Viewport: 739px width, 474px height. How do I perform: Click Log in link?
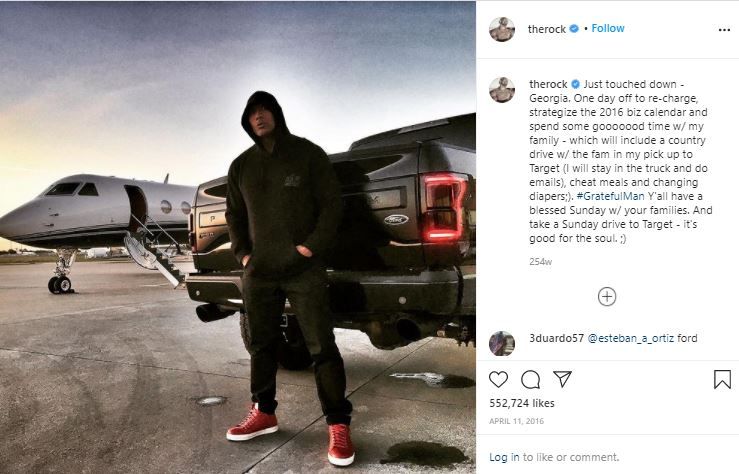tap(504, 457)
